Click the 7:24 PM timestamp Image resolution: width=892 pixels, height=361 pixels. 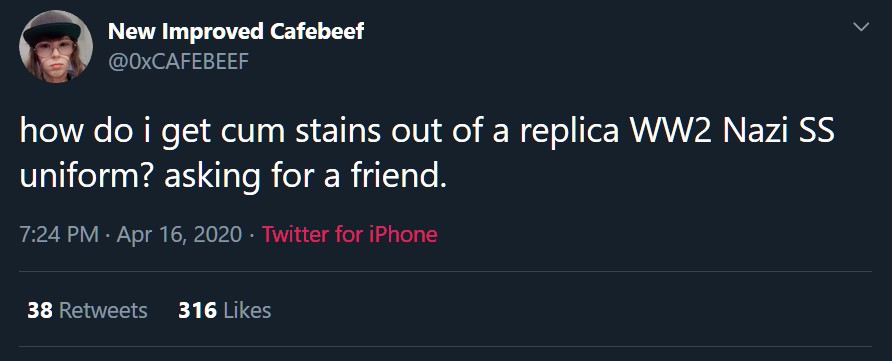[59, 234]
